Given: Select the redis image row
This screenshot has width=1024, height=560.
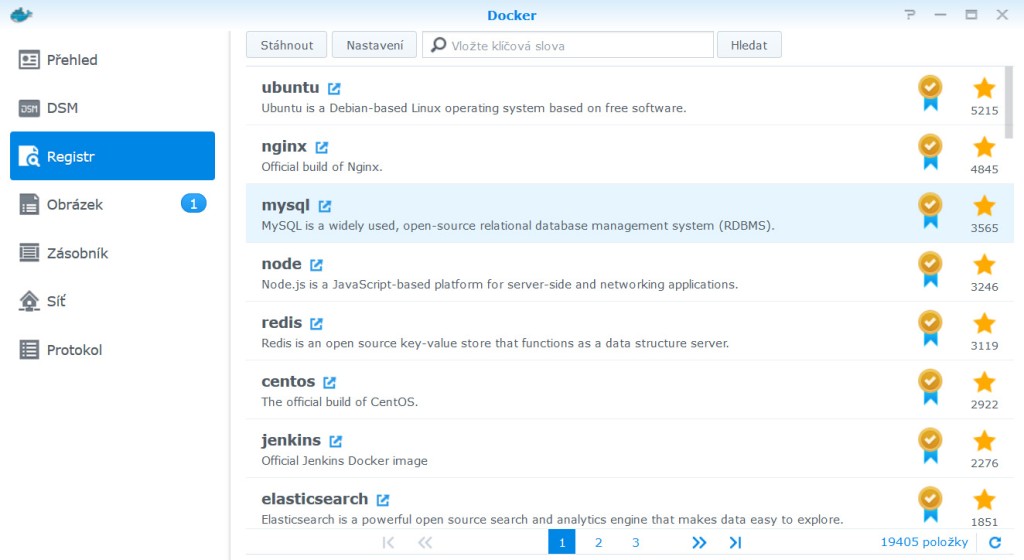Looking at the screenshot, I should click(630, 331).
